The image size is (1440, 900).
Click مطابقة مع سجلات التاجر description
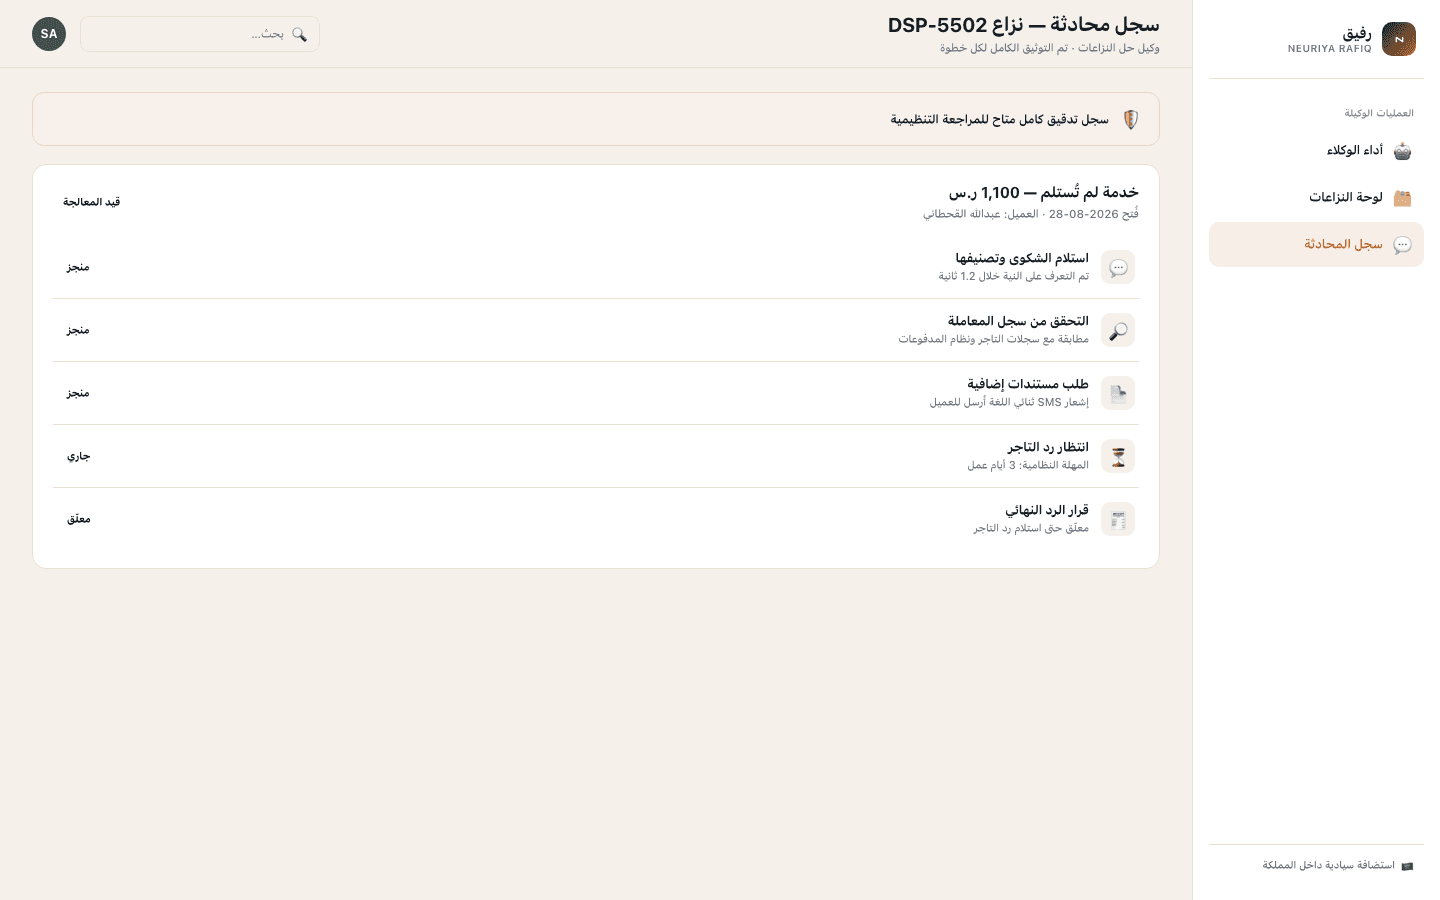pyautogui.click(x=993, y=339)
